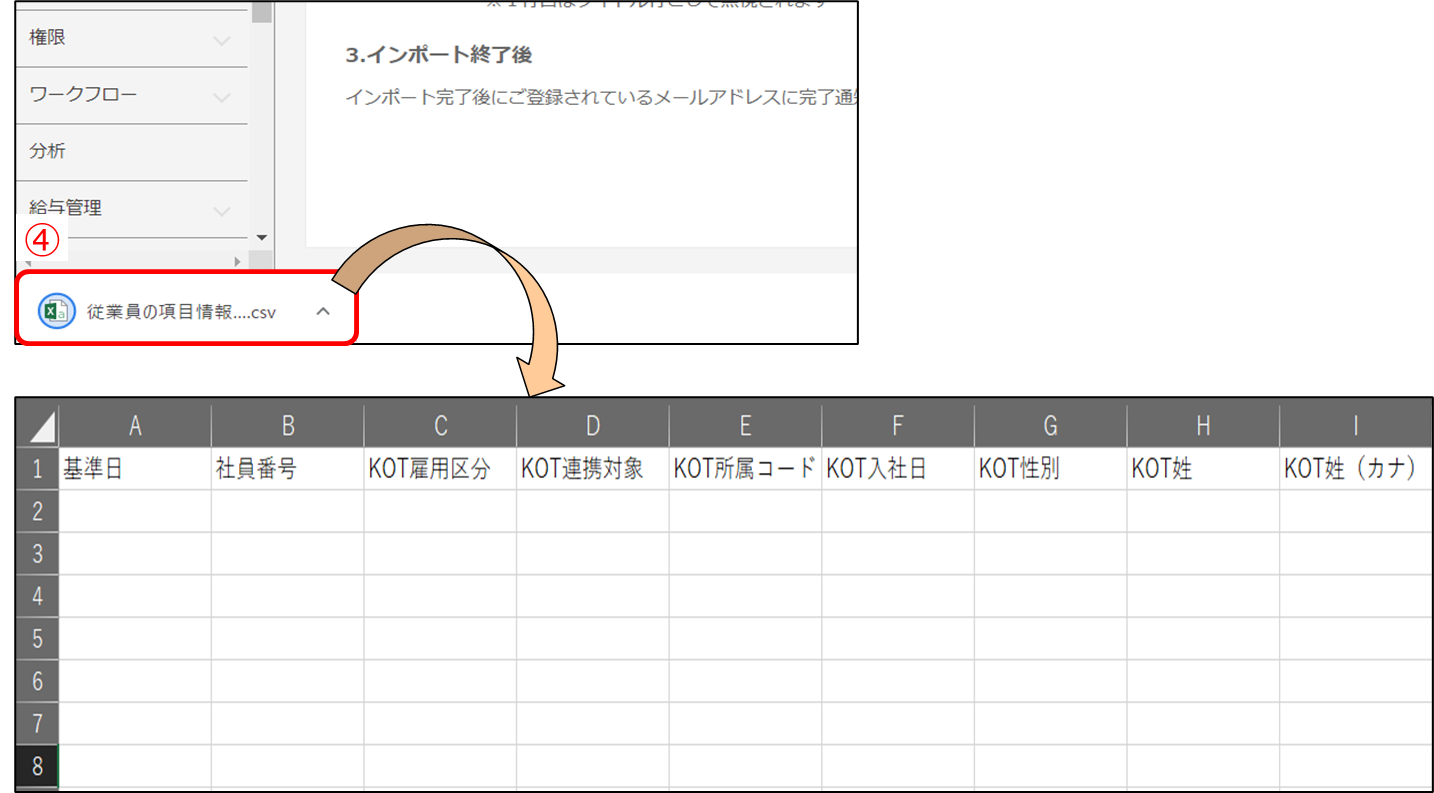The height and width of the screenshot is (793, 1434).
Task: Expand the 給与管理 sidebar menu
Action: coord(131,208)
